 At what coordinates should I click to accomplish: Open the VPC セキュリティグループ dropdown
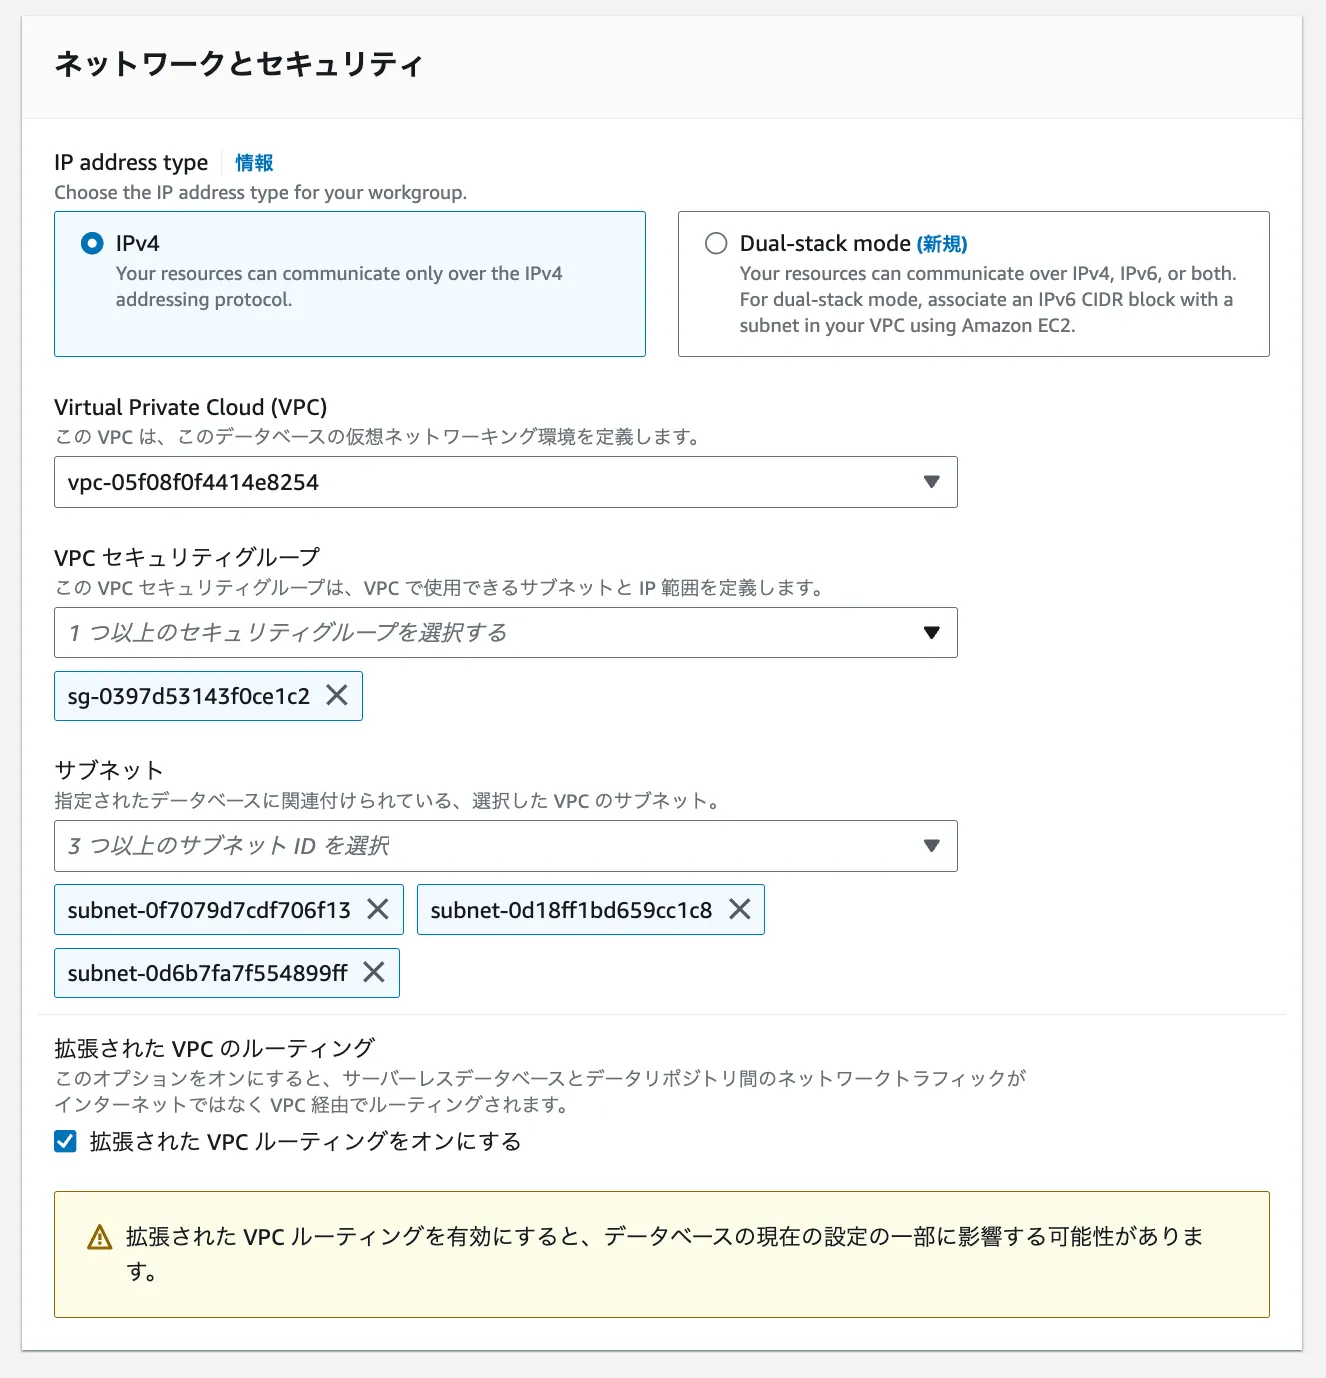tap(490, 632)
